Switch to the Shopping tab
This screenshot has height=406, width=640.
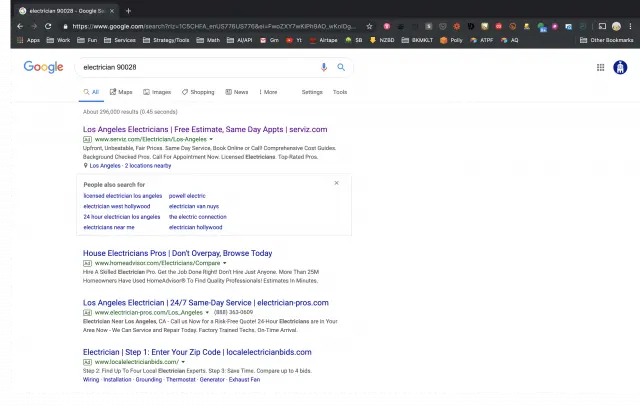(198, 92)
